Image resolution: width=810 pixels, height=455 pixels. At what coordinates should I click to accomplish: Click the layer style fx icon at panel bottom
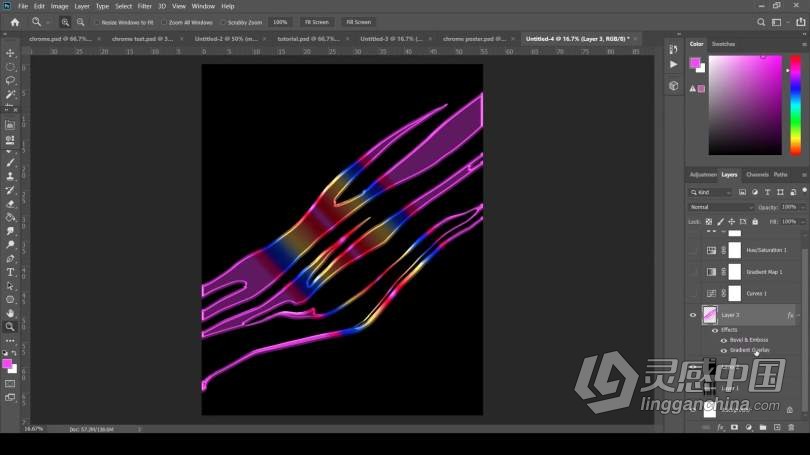click(719, 427)
